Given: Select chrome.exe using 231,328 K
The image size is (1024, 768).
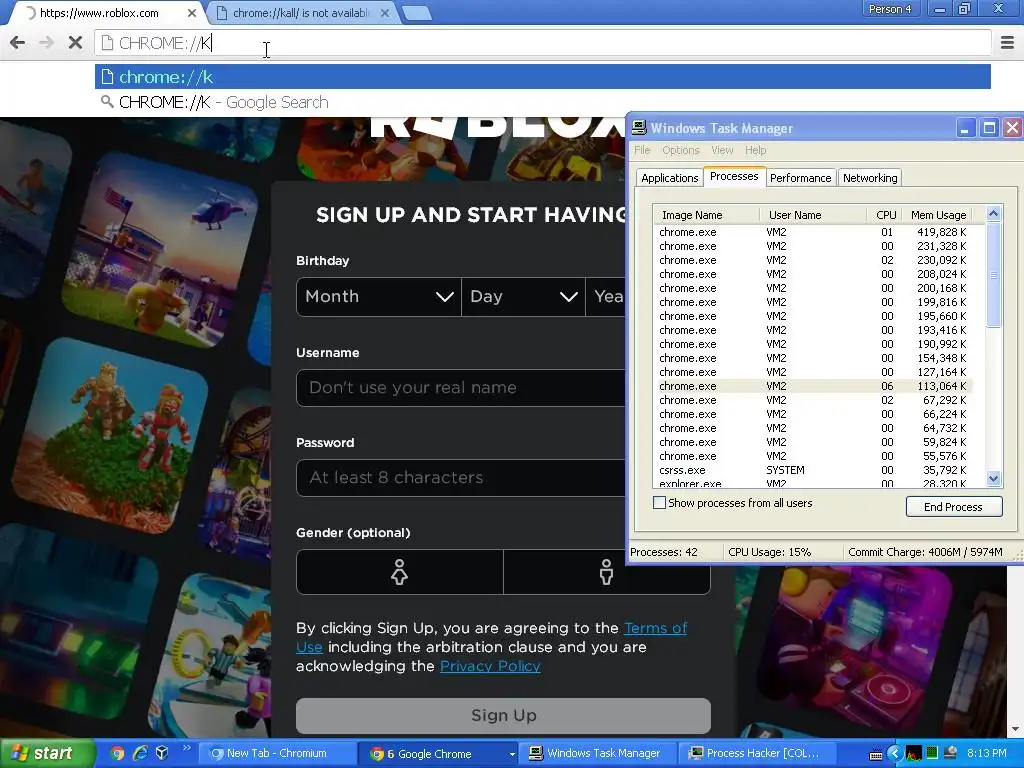Looking at the screenshot, I should click(813, 246).
